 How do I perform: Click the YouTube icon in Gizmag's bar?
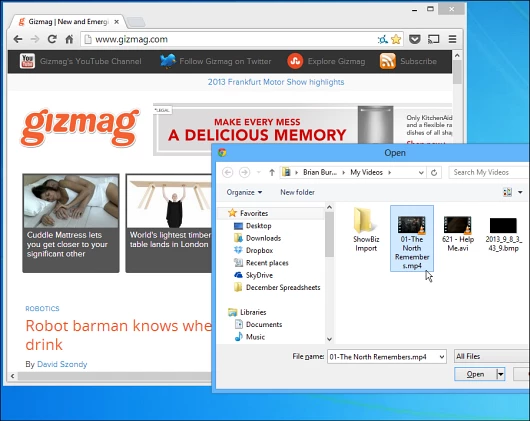pyautogui.click(x=27, y=61)
